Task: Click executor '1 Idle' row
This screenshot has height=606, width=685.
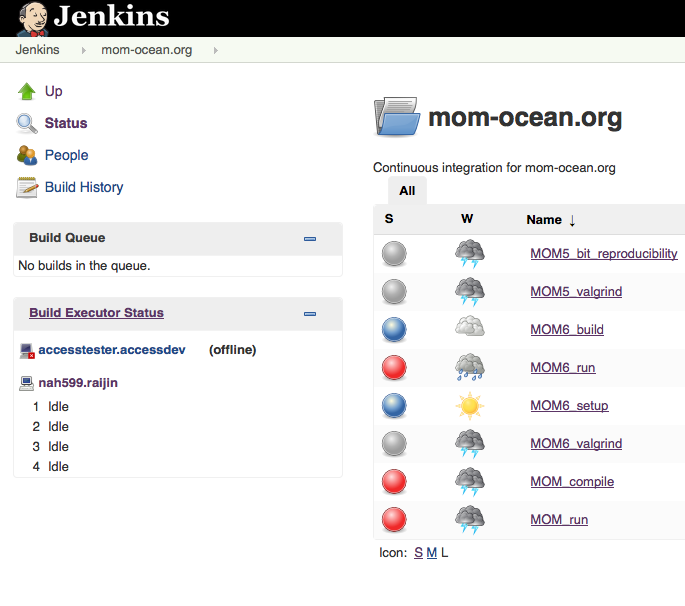Action: click(51, 407)
